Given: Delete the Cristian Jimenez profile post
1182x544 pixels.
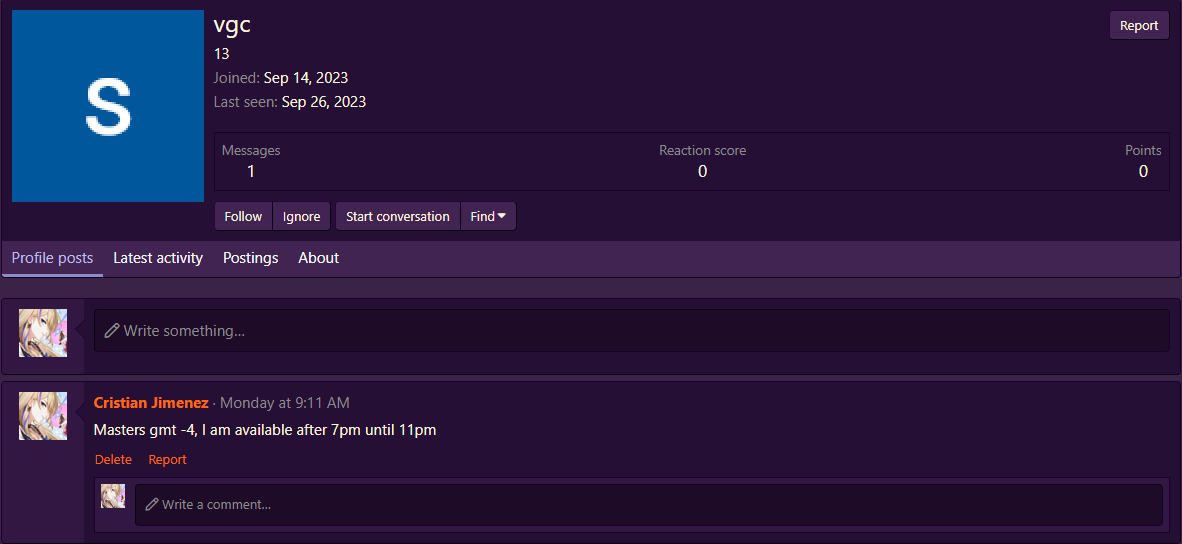Looking at the screenshot, I should click(x=113, y=460).
